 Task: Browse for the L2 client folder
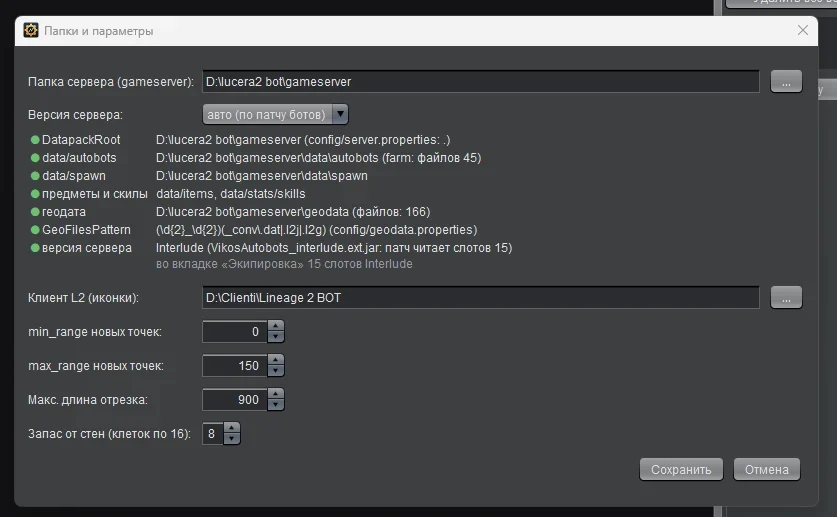[x=786, y=298]
